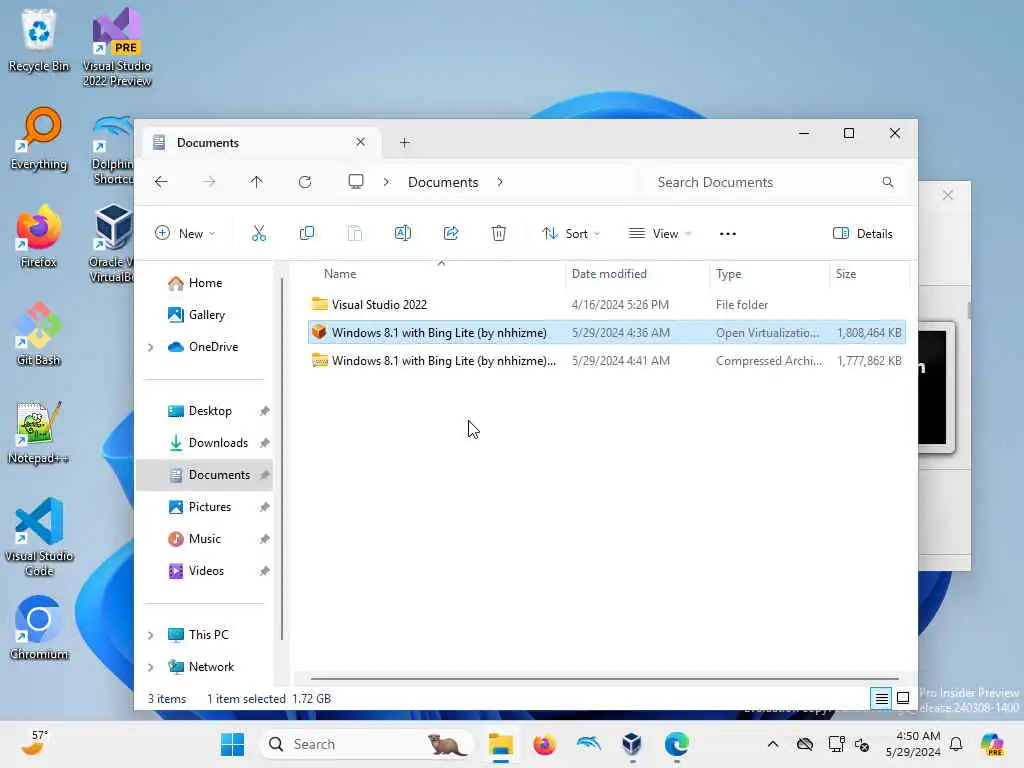1024x768 pixels.
Task: Open Videos quick access folder
Action: tap(206, 571)
